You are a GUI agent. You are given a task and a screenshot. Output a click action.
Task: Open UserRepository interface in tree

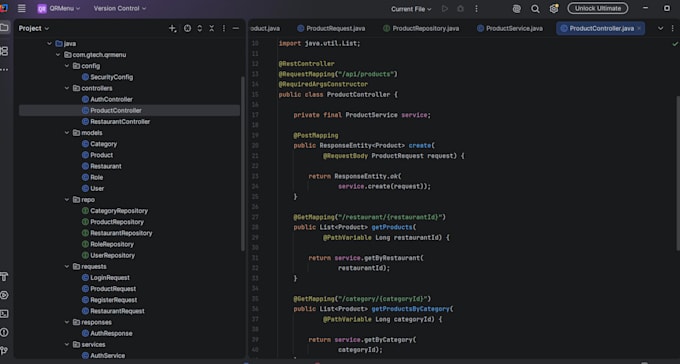[112, 256]
